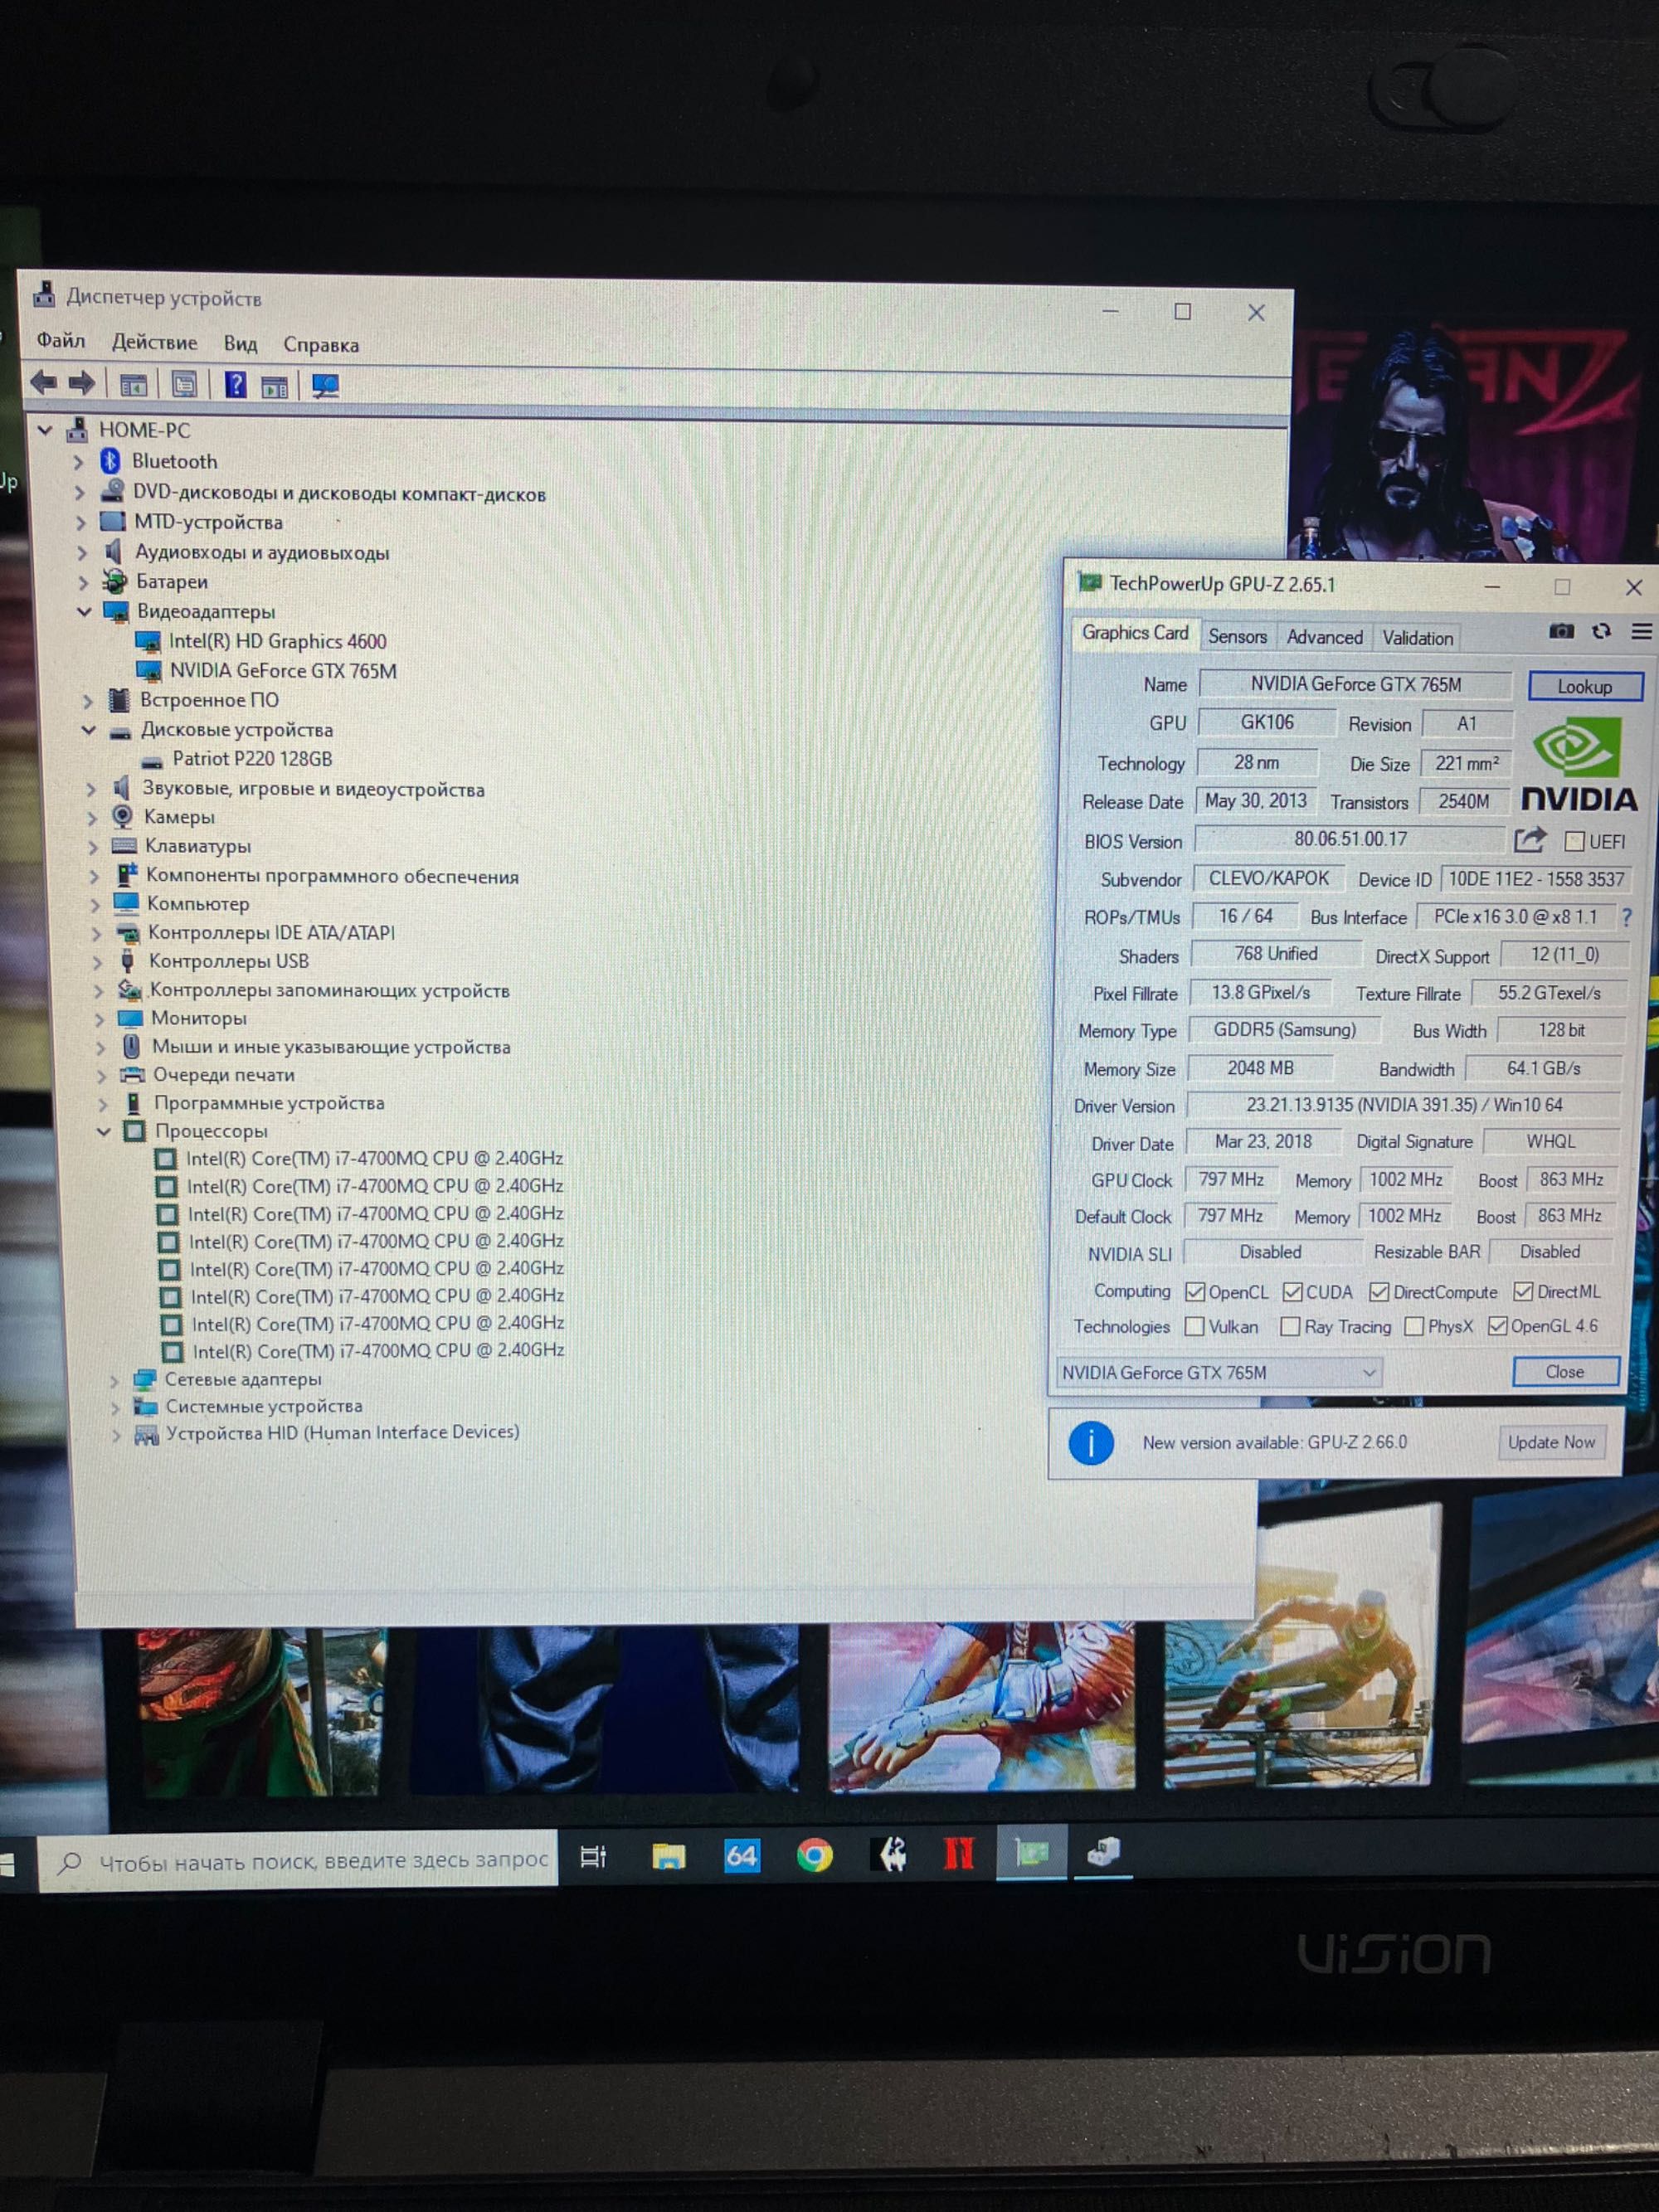Screen dimensions: 1659x2212
Task: Toggle the OpenCL checkbox
Action: [1195, 1292]
